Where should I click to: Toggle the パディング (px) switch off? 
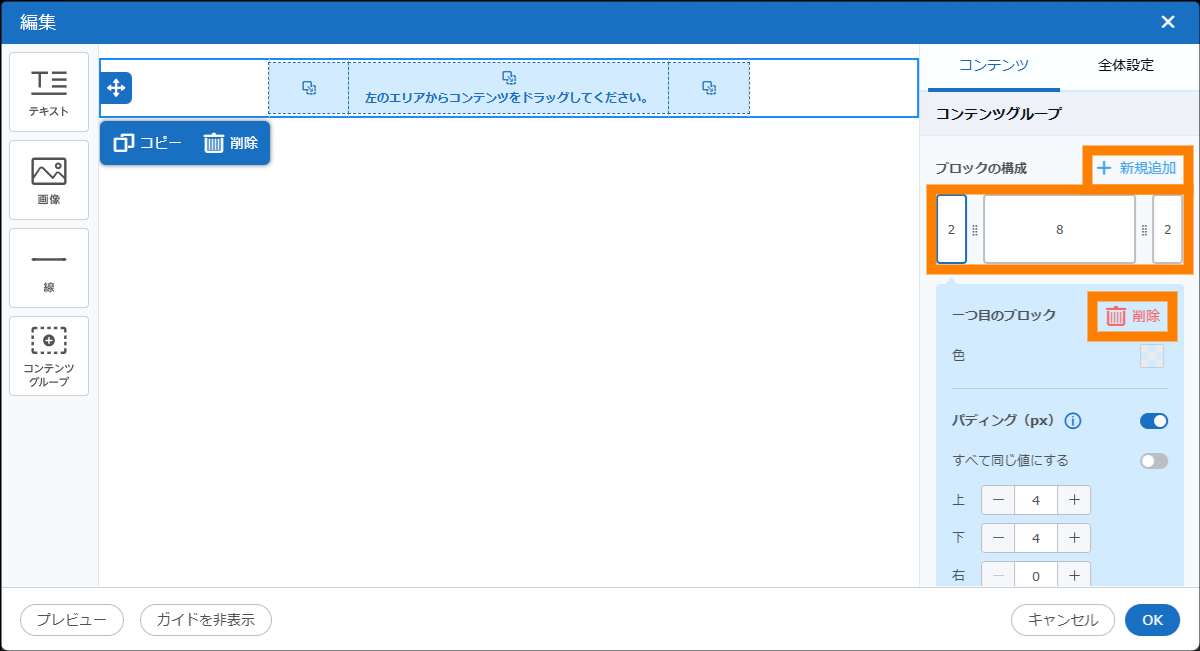pos(1153,421)
